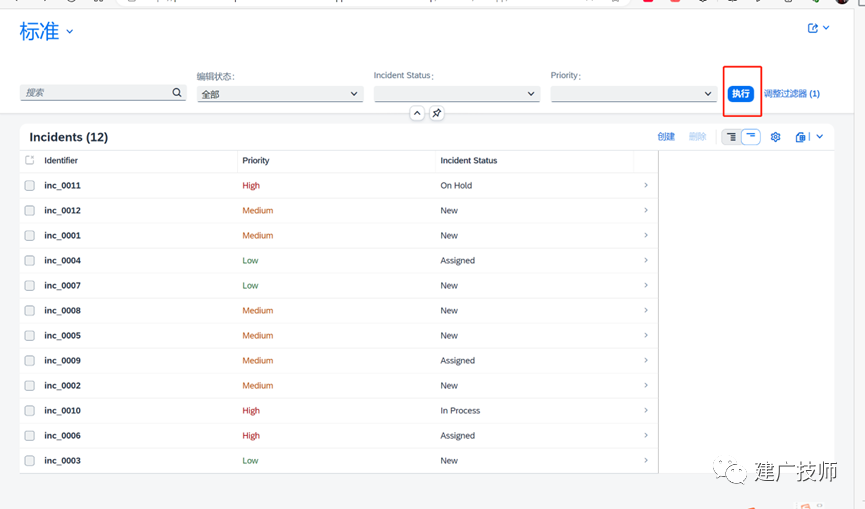865x509 pixels.
Task: Open inc_0002 row navigation arrow
Action: click(646, 385)
